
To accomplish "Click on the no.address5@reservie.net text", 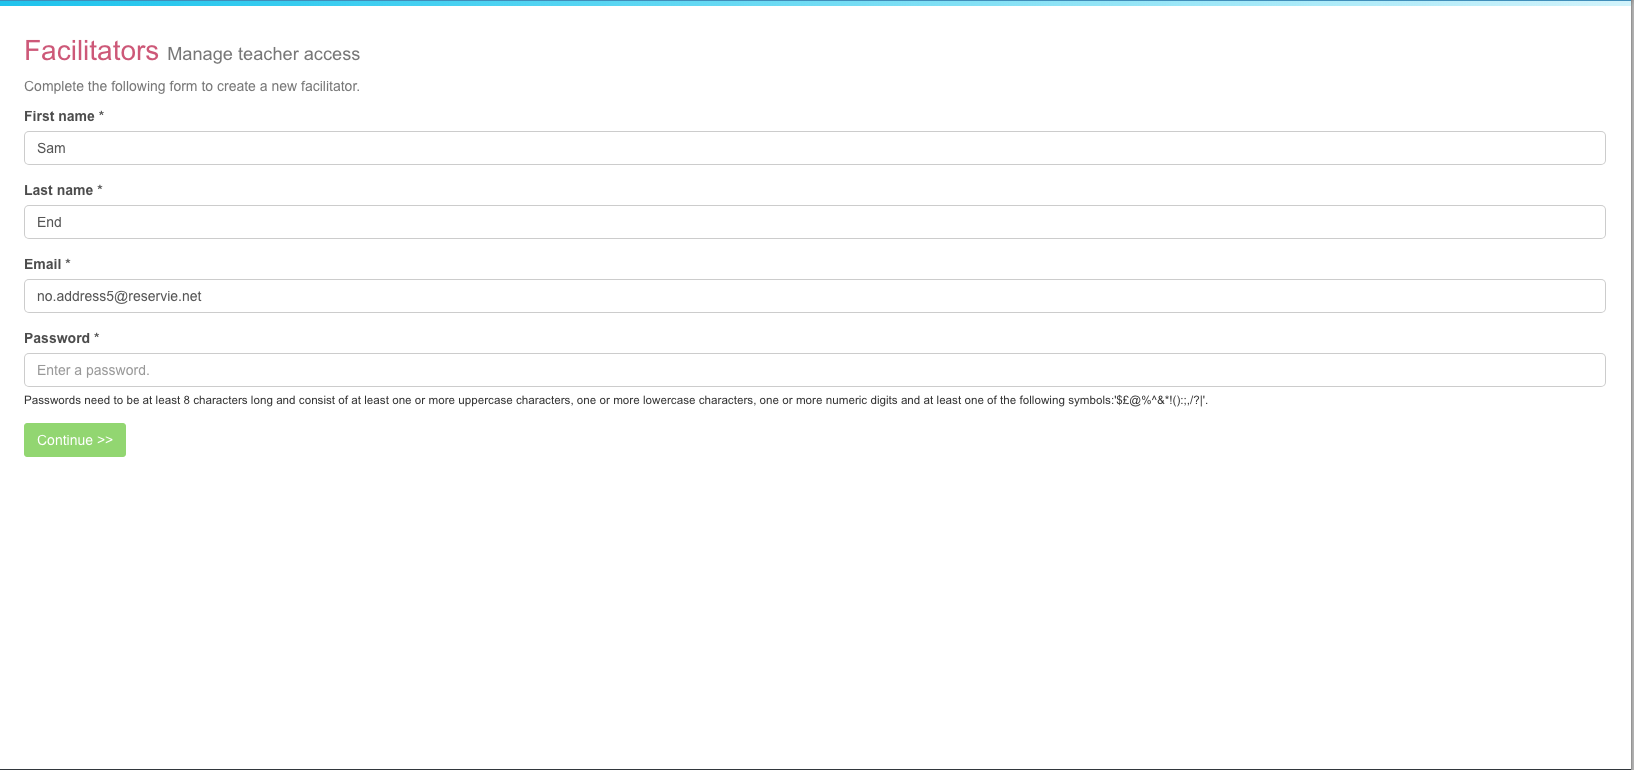I will tap(119, 296).
